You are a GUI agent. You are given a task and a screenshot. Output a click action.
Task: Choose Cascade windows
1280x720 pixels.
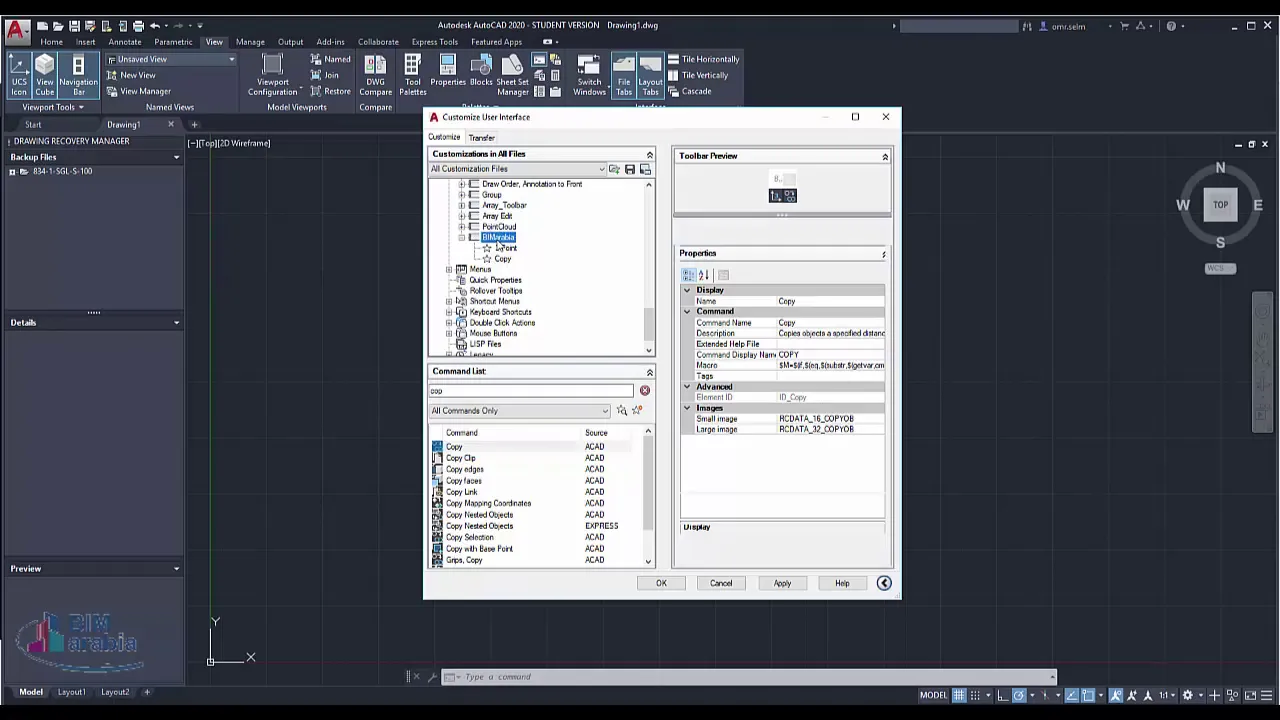[x=690, y=91]
